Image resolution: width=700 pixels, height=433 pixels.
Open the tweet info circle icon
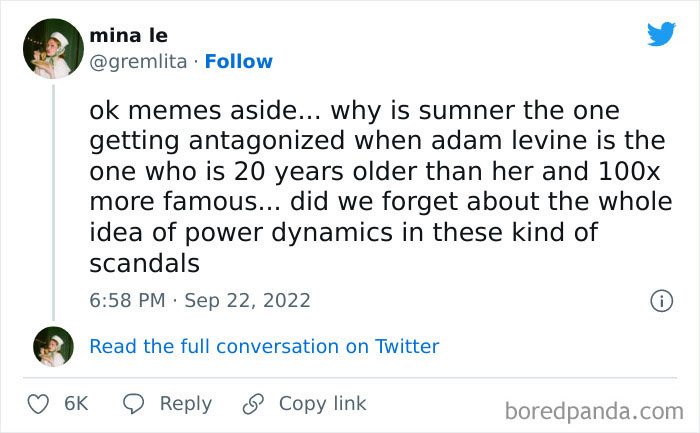click(661, 300)
